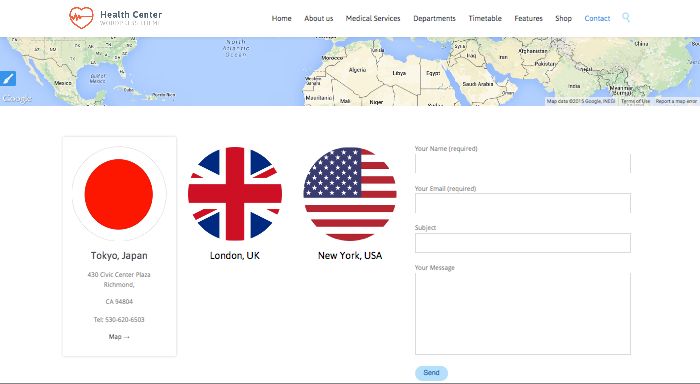Click the Subject text field
This screenshot has height=384, width=700.
coord(523,243)
